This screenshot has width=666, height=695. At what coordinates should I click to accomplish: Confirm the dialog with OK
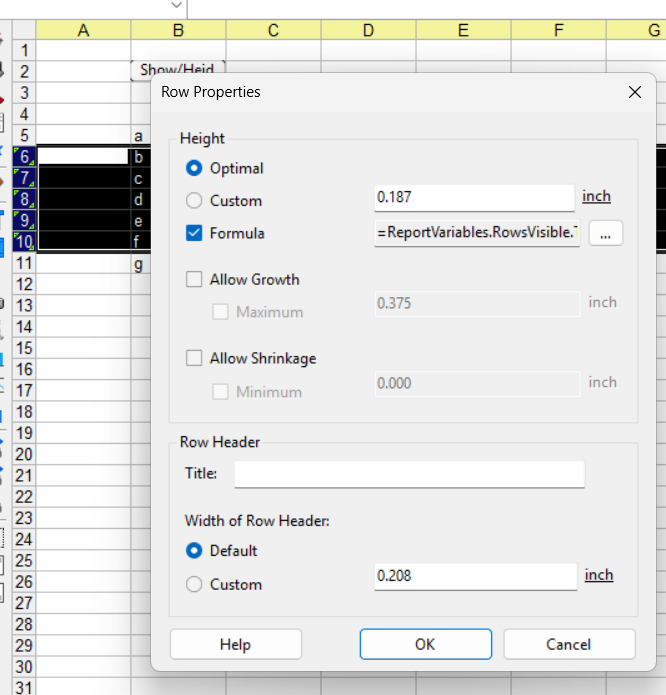[425, 644]
